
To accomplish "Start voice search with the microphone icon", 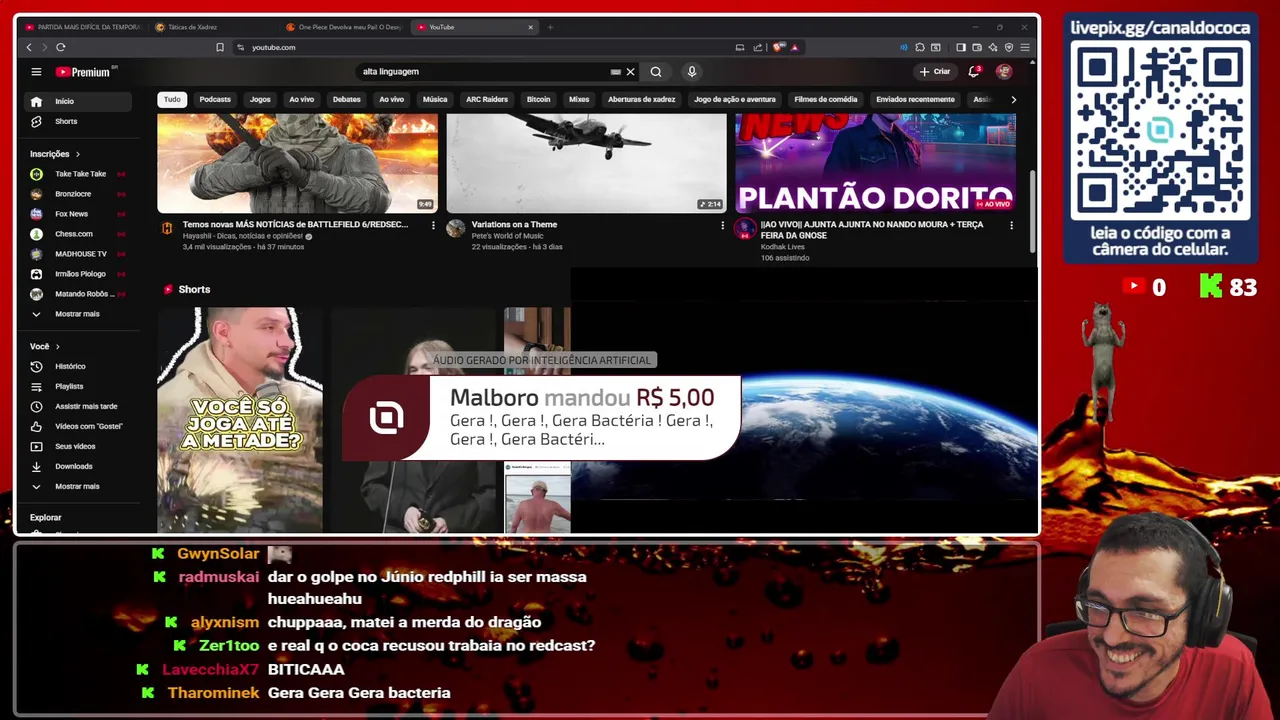I will coord(691,72).
